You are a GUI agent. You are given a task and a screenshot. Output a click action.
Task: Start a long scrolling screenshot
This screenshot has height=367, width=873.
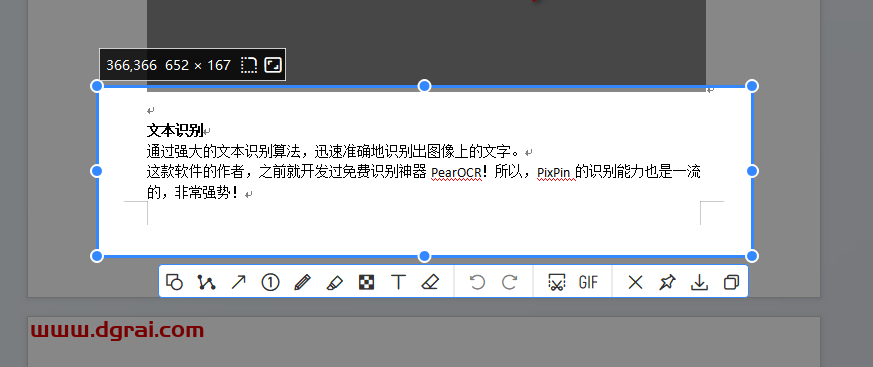pos(556,282)
